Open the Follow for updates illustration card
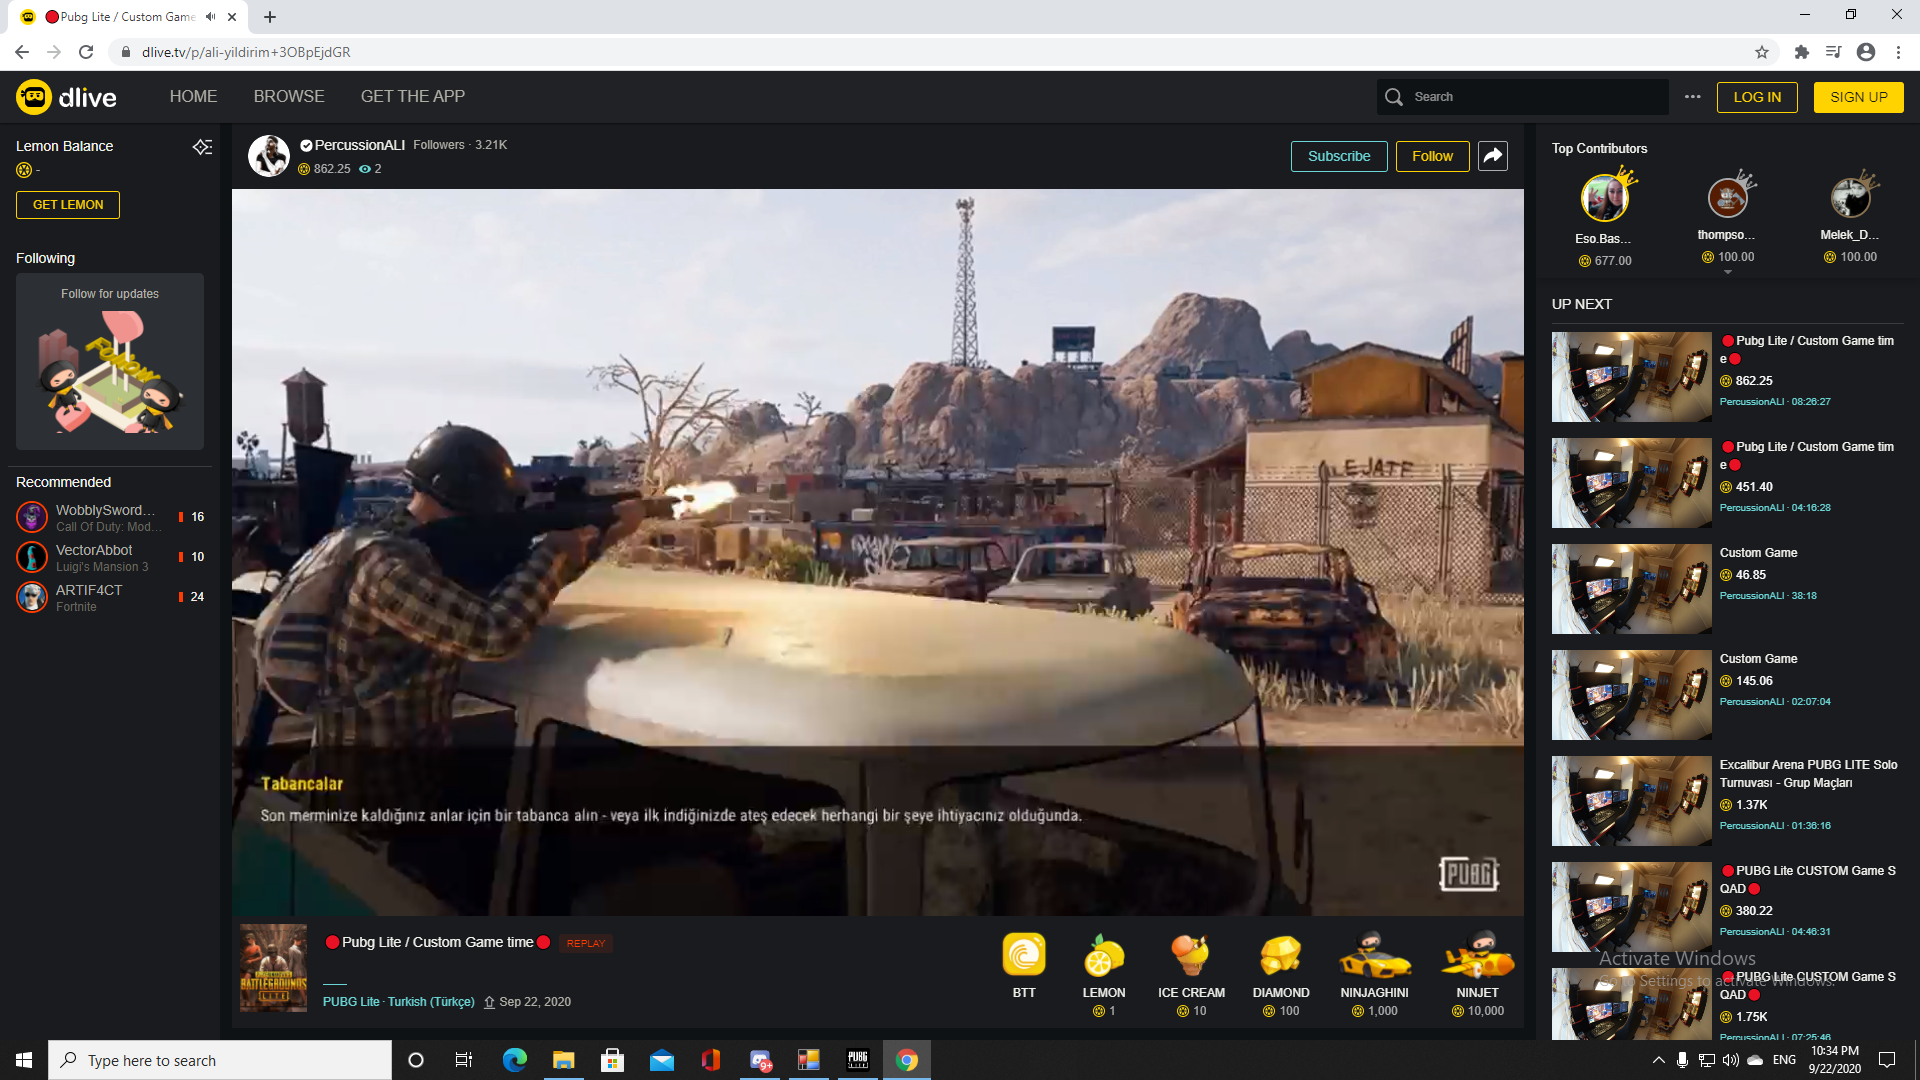Viewport: 1920px width, 1080px height. (x=110, y=362)
